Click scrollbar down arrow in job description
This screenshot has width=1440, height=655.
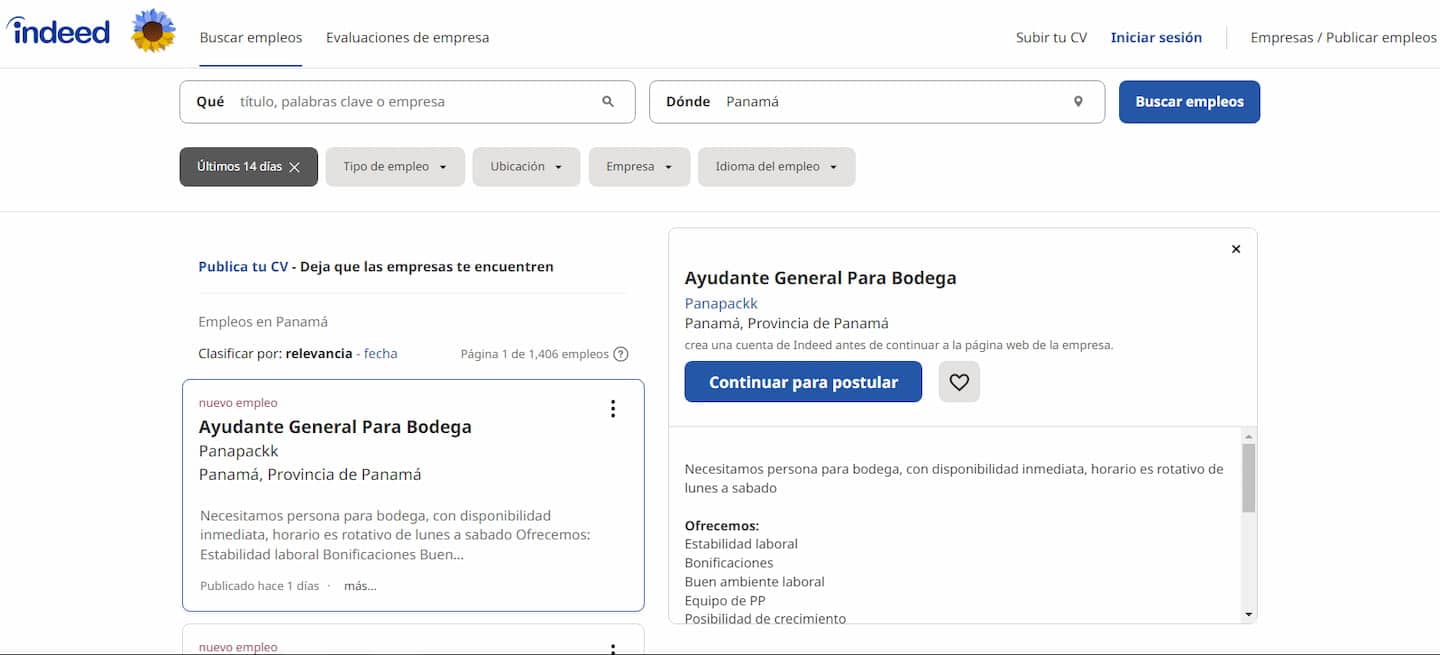click(x=1248, y=613)
